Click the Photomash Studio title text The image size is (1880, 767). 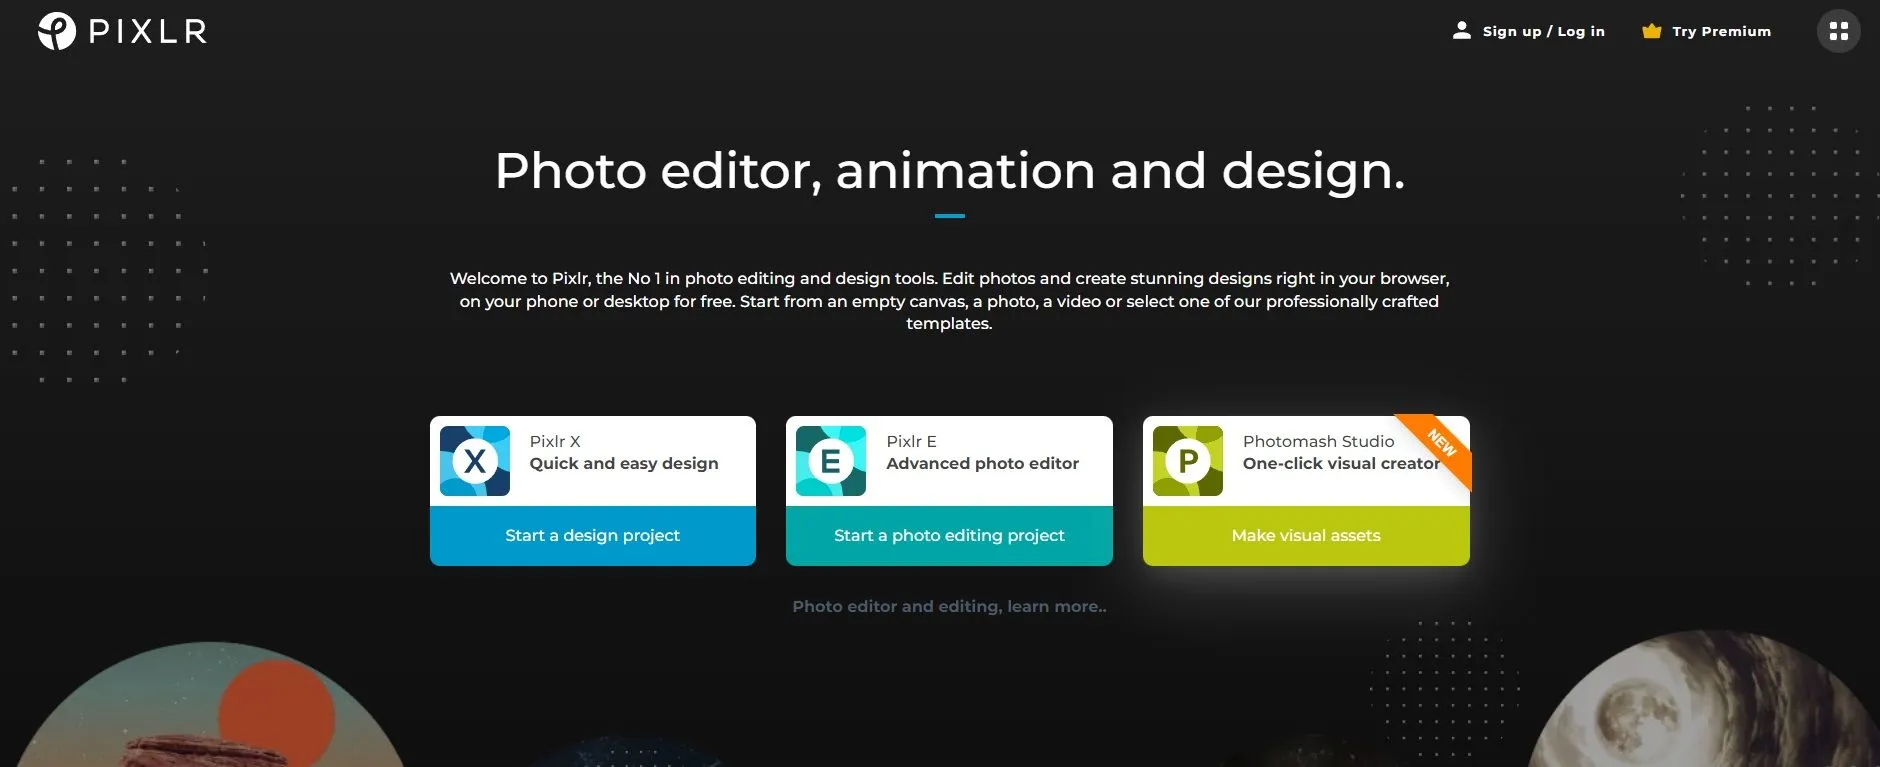(x=1318, y=441)
